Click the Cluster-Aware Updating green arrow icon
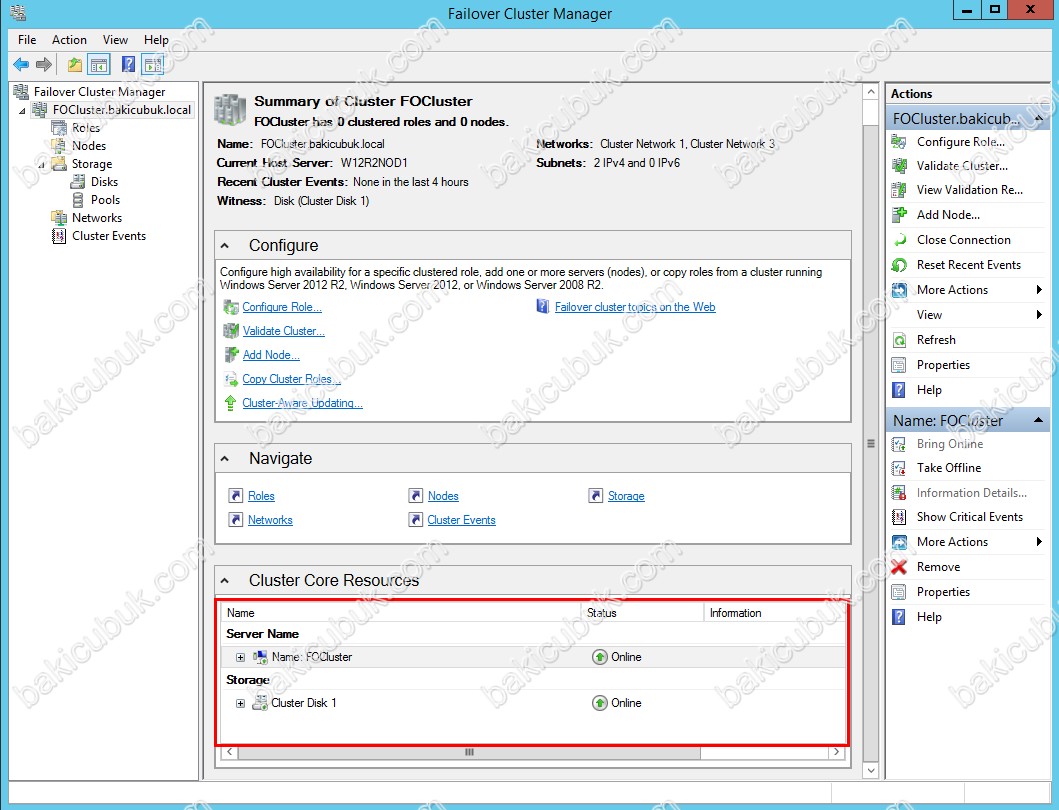1059x810 pixels. coord(230,403)
